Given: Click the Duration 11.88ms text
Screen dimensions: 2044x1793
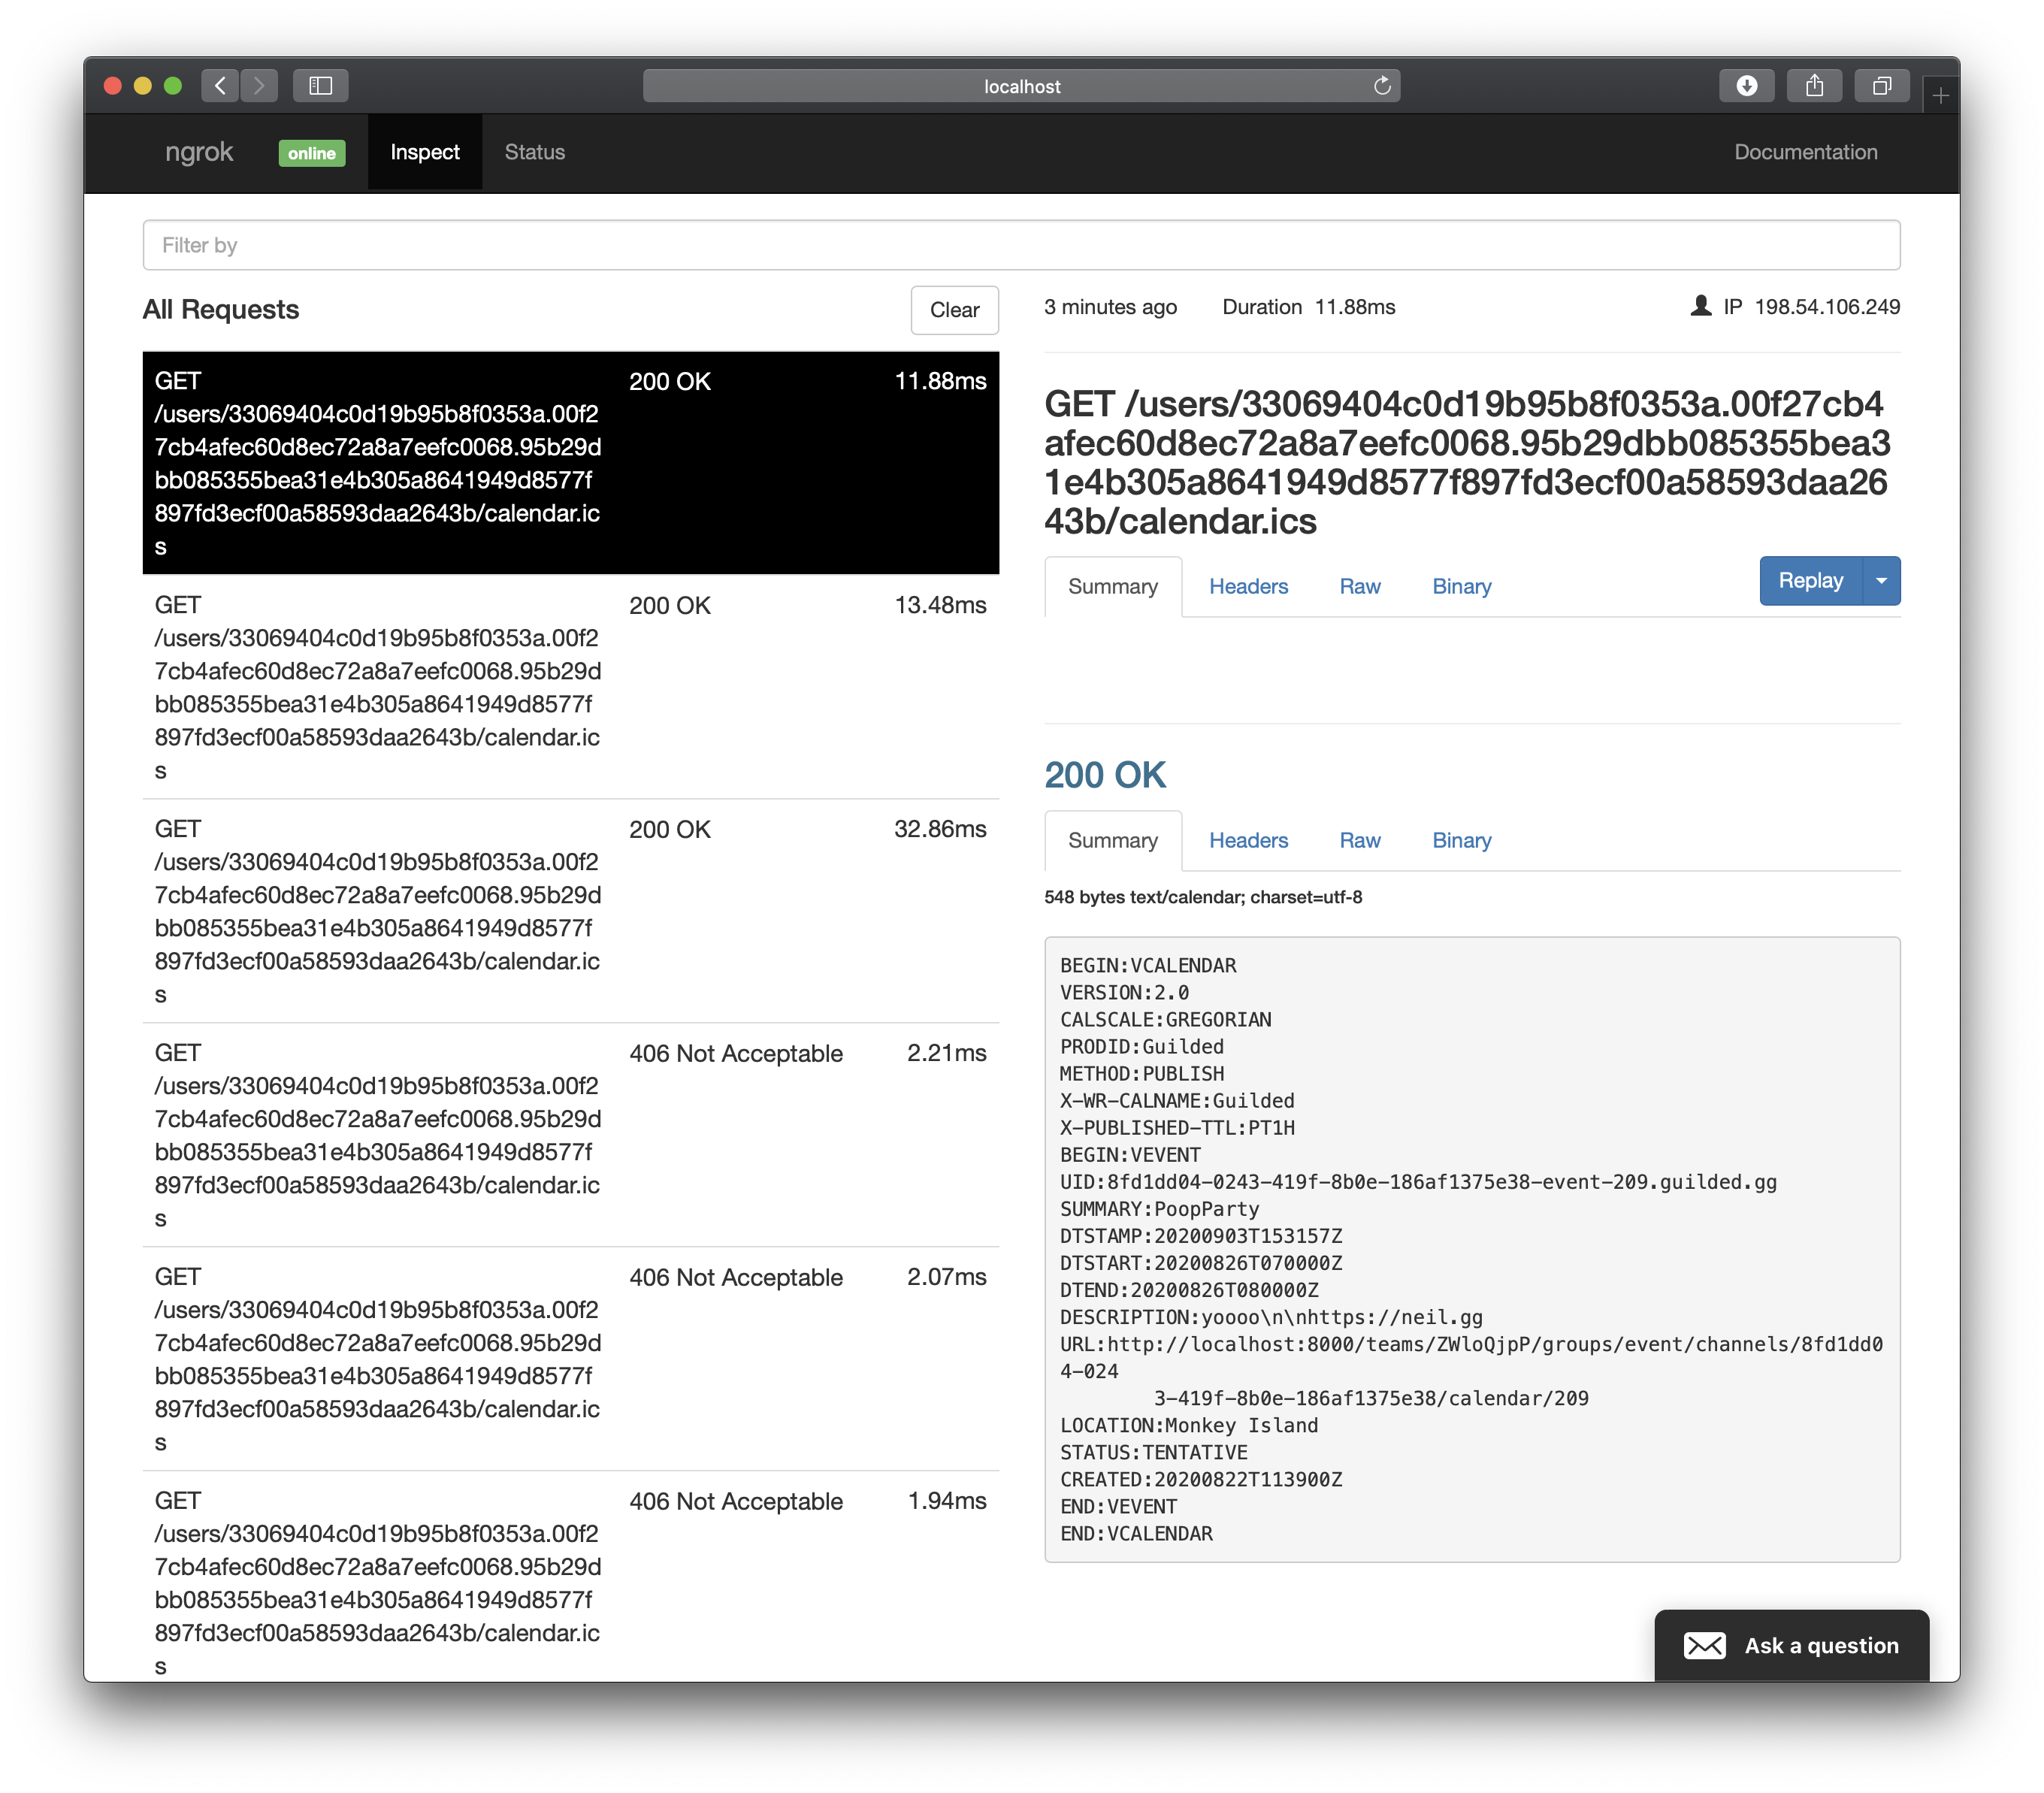Looking at the screenshot, I should click(1308, 307).
